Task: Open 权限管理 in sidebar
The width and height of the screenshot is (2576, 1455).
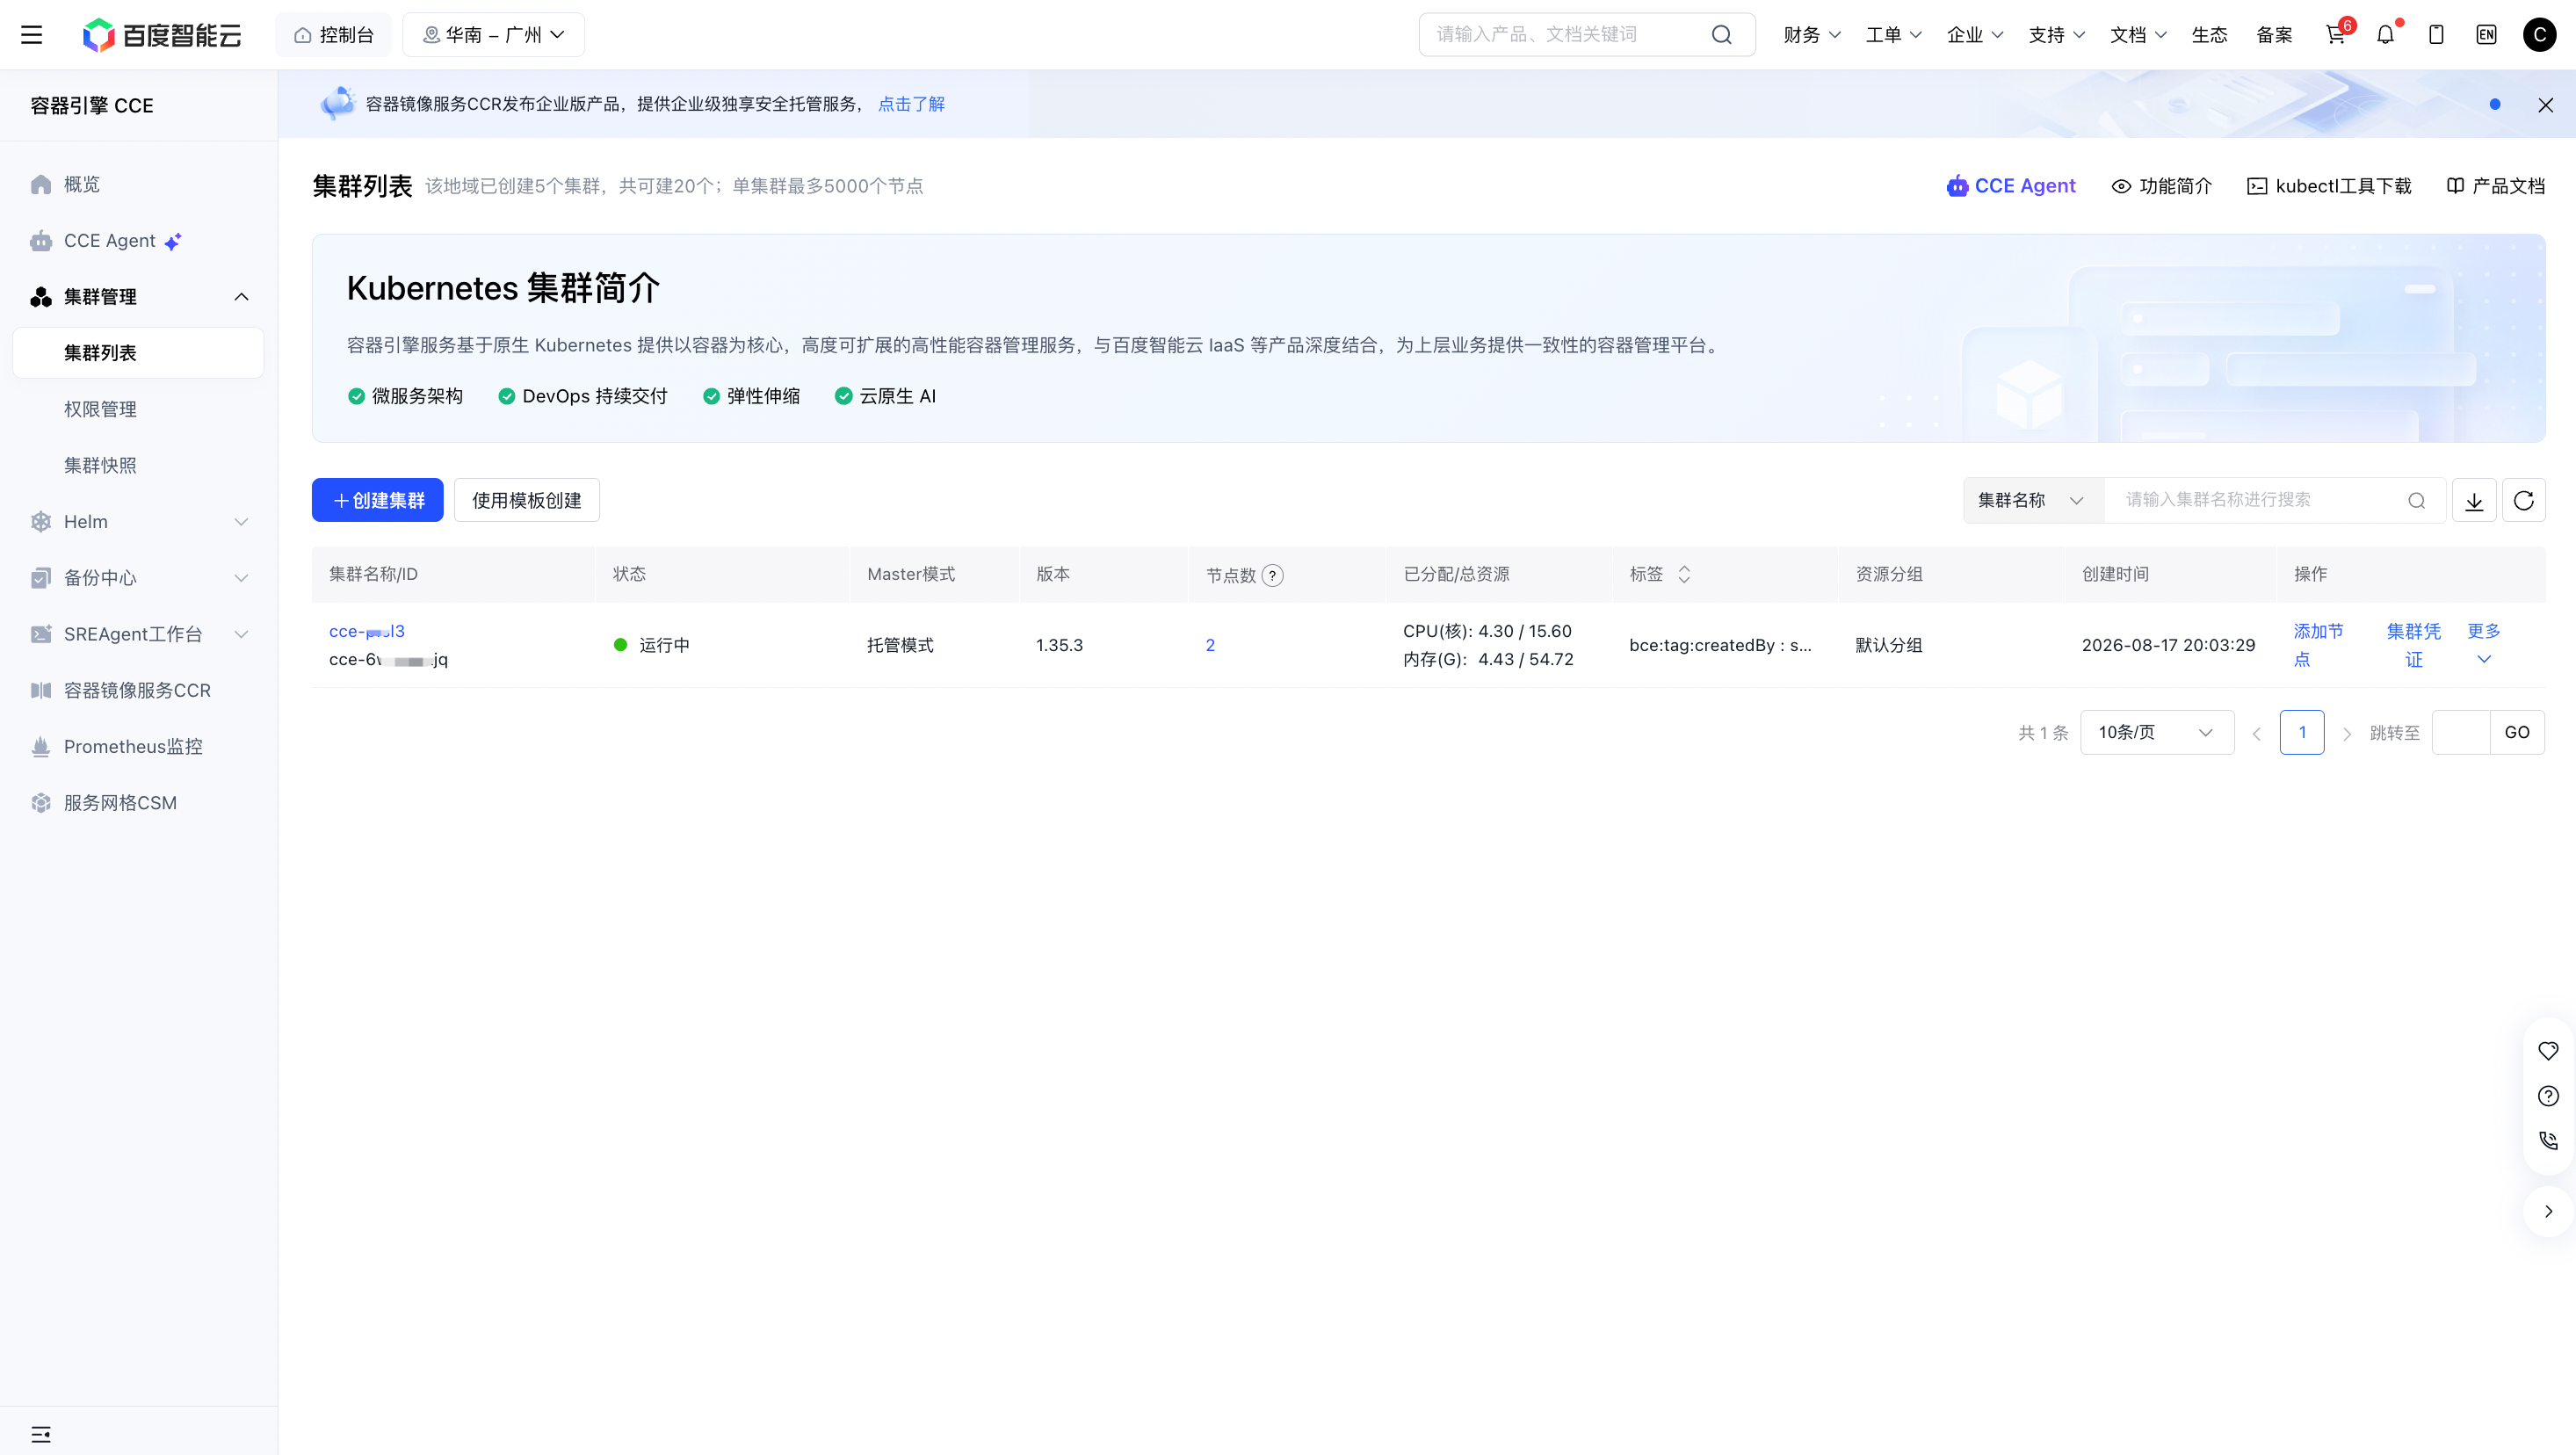Action: point(138,409)
